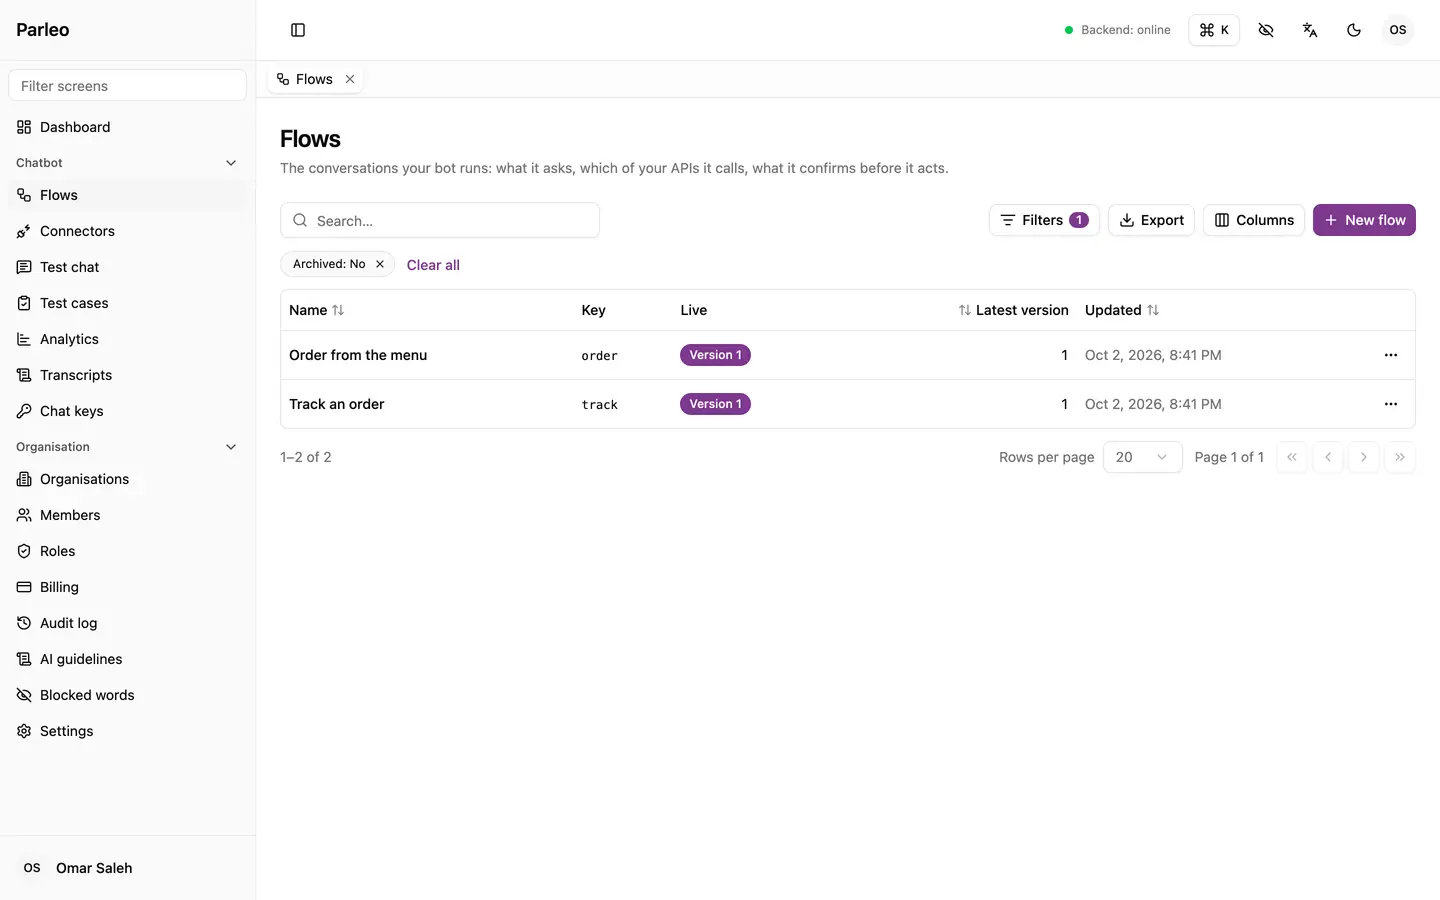Open Audit log from the sidebar

127,623
